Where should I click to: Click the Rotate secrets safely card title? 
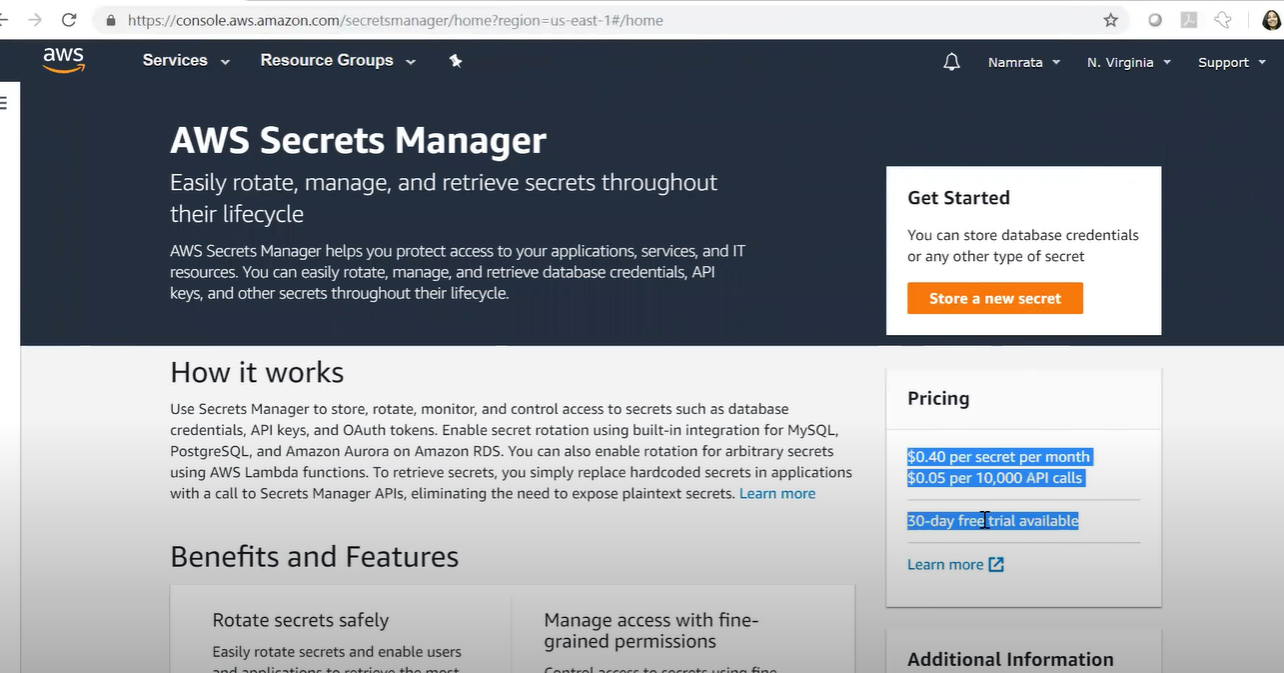click(300, 620)
